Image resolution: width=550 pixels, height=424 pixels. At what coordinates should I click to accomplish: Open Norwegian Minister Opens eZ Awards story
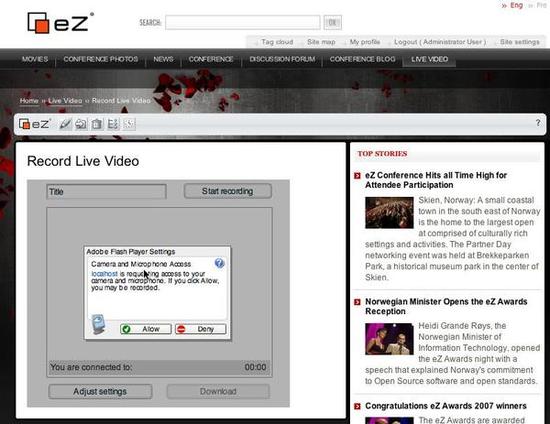click(x=446, y=306)
